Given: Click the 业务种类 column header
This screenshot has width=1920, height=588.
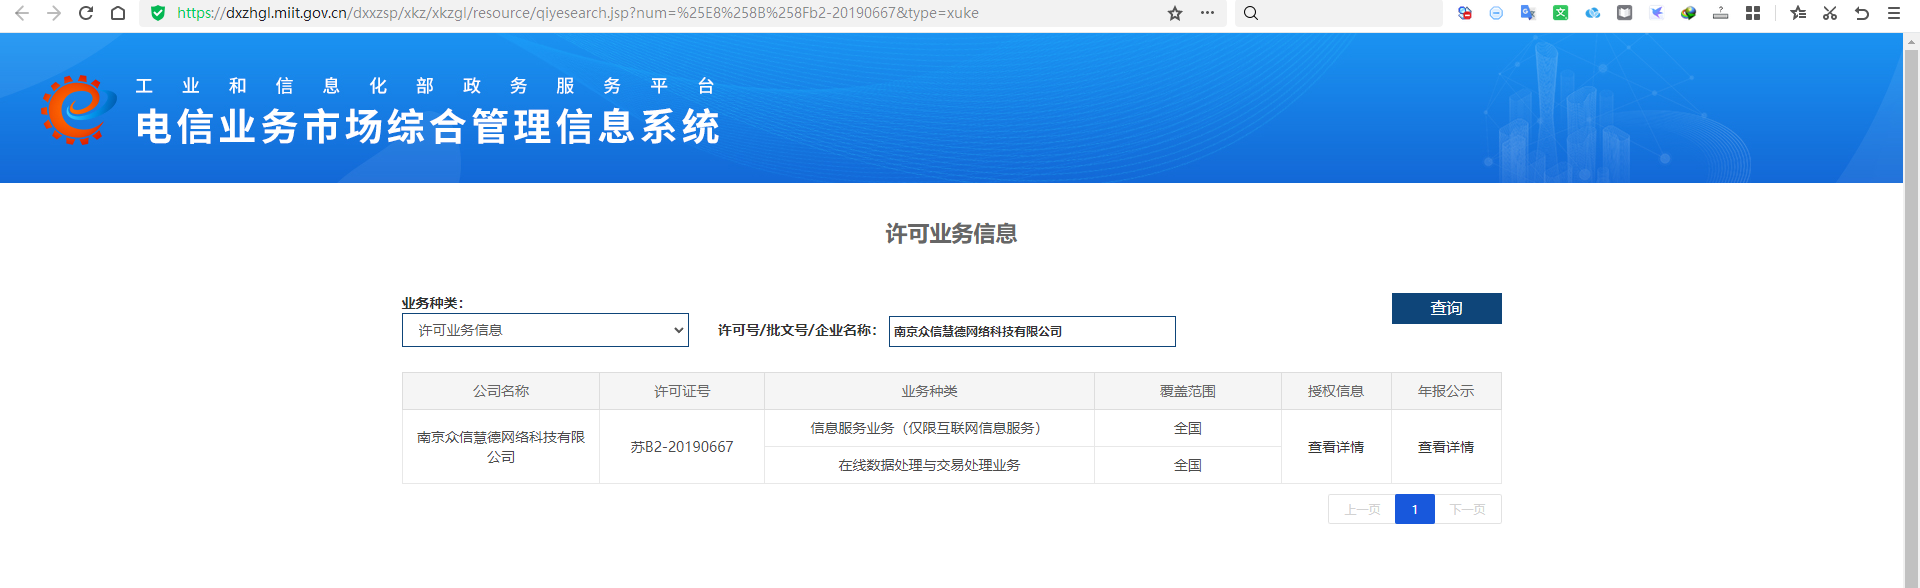Looking at the screenshot, I should [x=929, y=391].
